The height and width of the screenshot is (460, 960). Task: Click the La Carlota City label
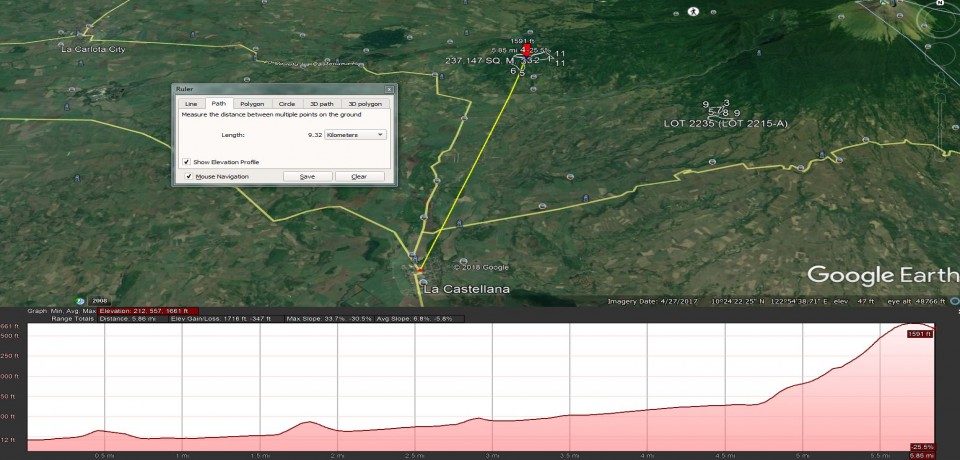point(93,48)
